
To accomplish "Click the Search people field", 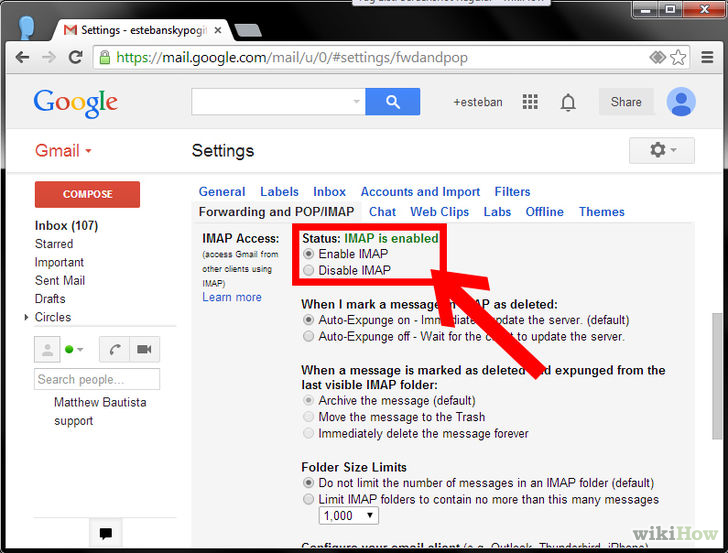I will coord(97,379).
